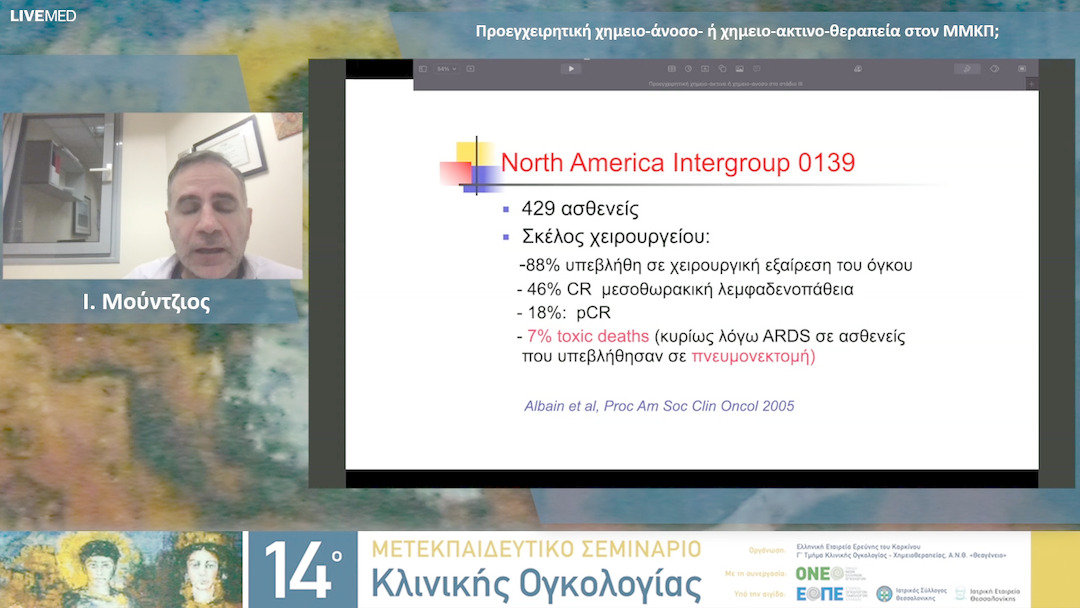Image resolution: width=1080 pixels, height=608 pixels.
Task: Insert a table using the Table icon
Action: pyautogui.click(x=671, y=69)
